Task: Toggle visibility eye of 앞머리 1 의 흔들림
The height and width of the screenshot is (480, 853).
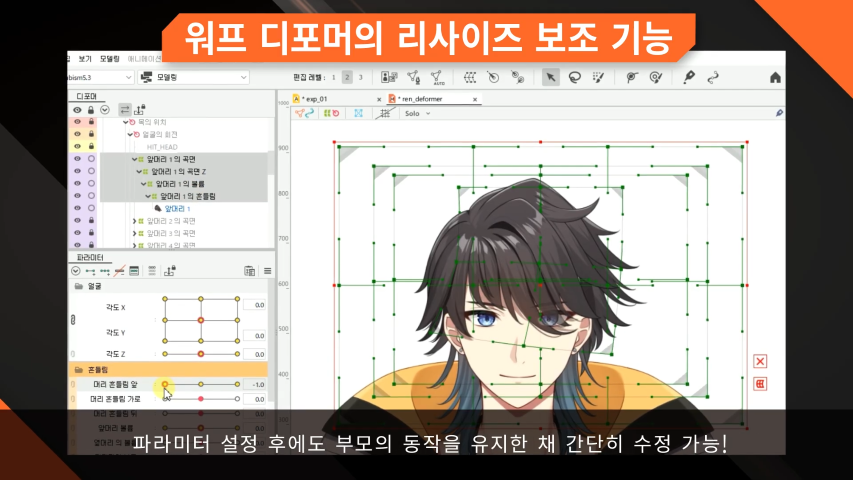Action: 77,196
